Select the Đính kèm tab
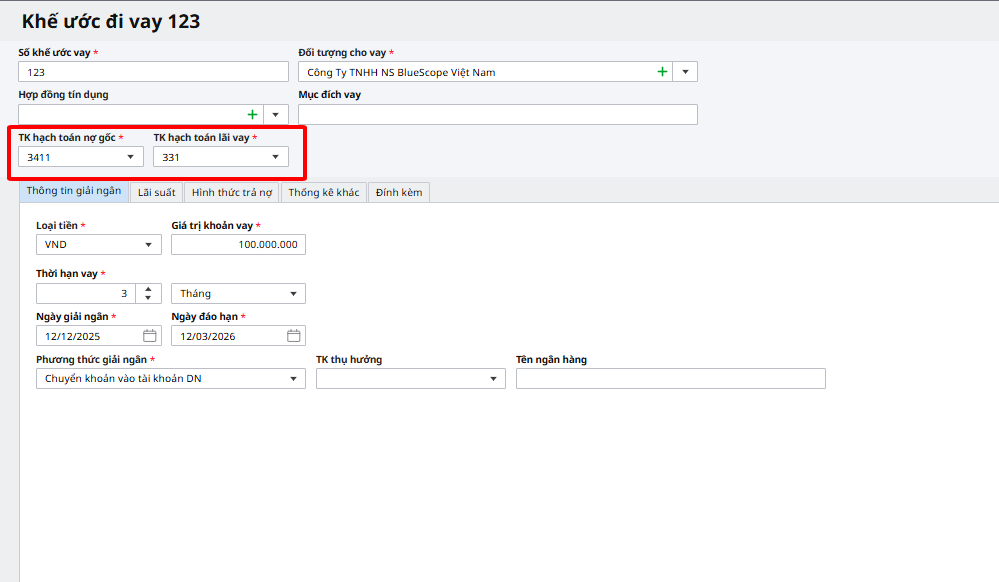Viewport: 999px width, 582px height. (398, 192)
